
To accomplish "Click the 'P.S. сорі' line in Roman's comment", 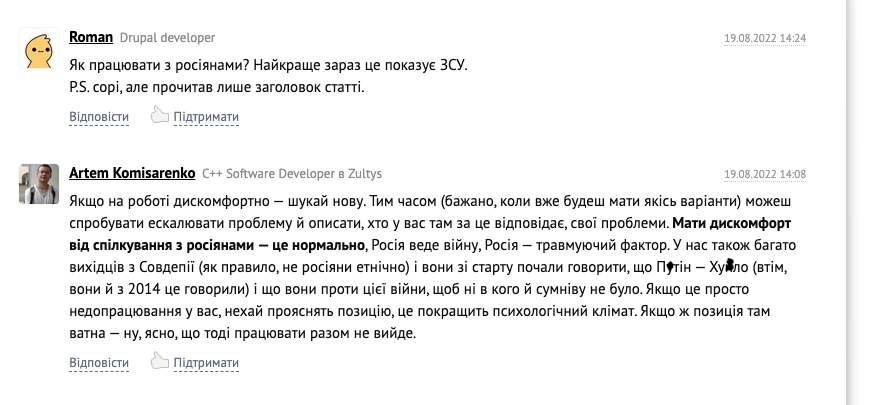I will pyautogui.click(x=217, y=88).
